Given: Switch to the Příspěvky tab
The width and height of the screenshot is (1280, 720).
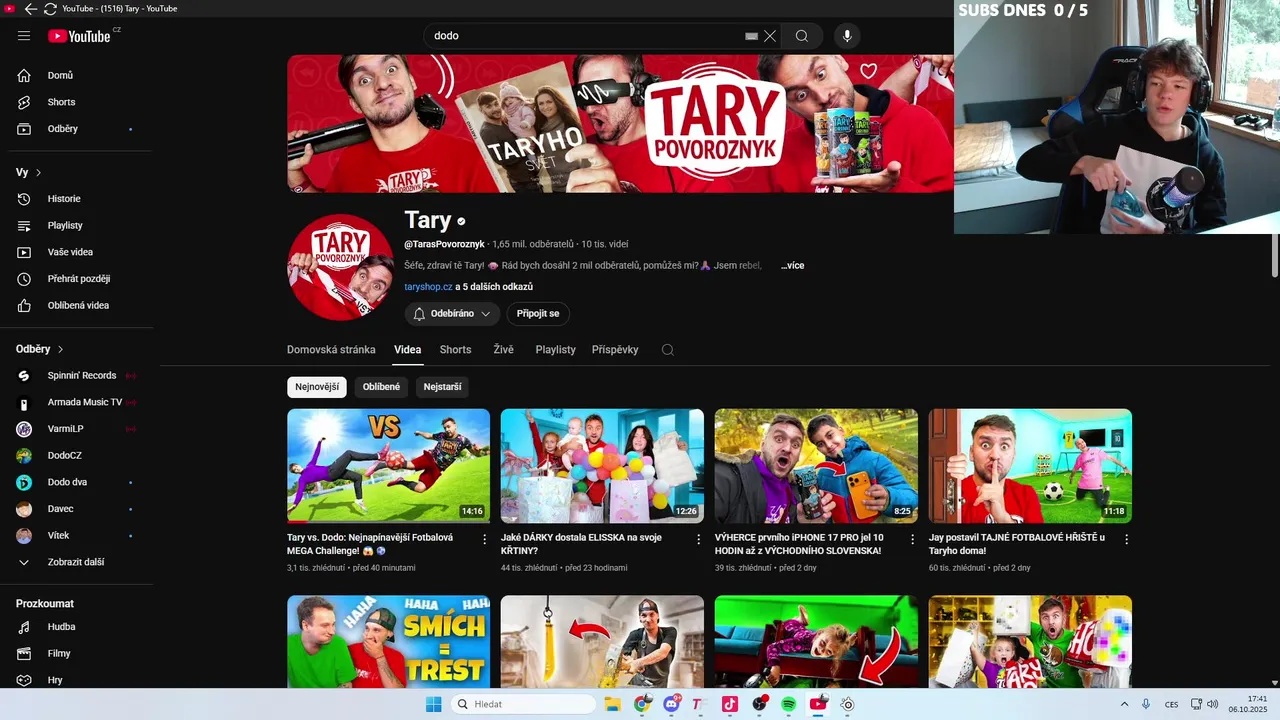Looking at the screenshot, I should click(615, 350).
